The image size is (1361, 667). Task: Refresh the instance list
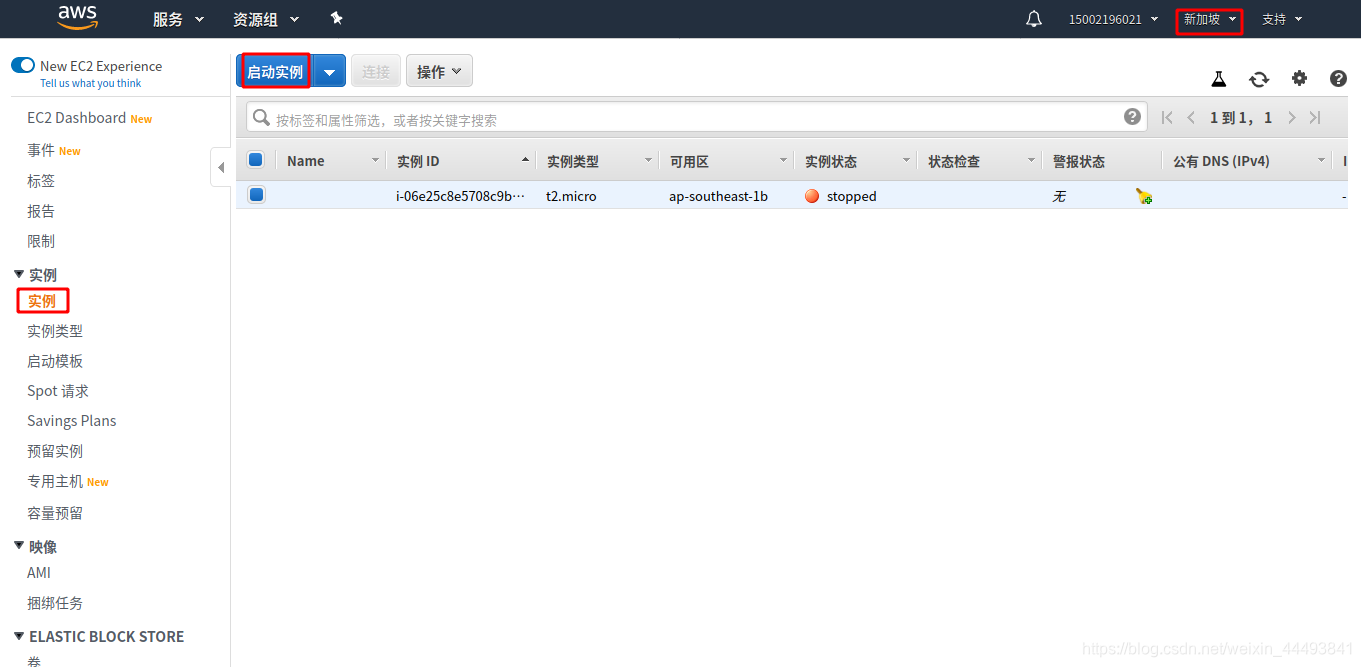1259,79
